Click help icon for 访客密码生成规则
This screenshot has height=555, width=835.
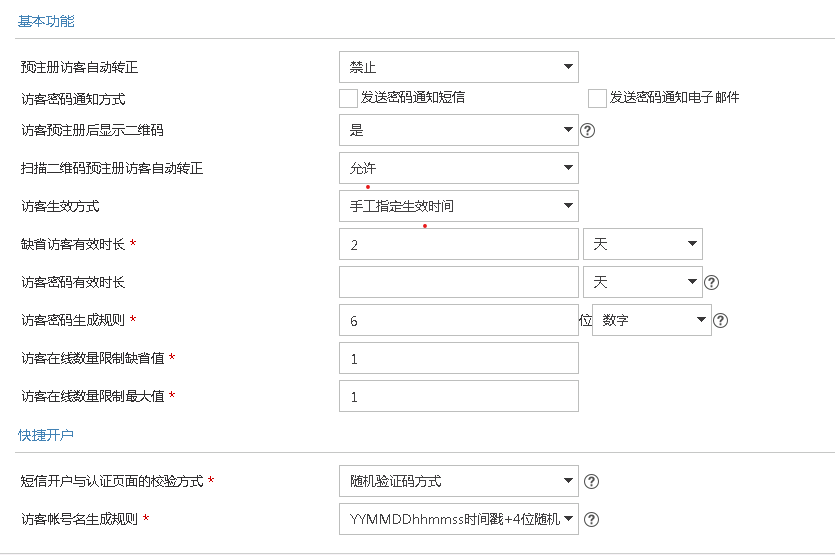click(720, 321)
